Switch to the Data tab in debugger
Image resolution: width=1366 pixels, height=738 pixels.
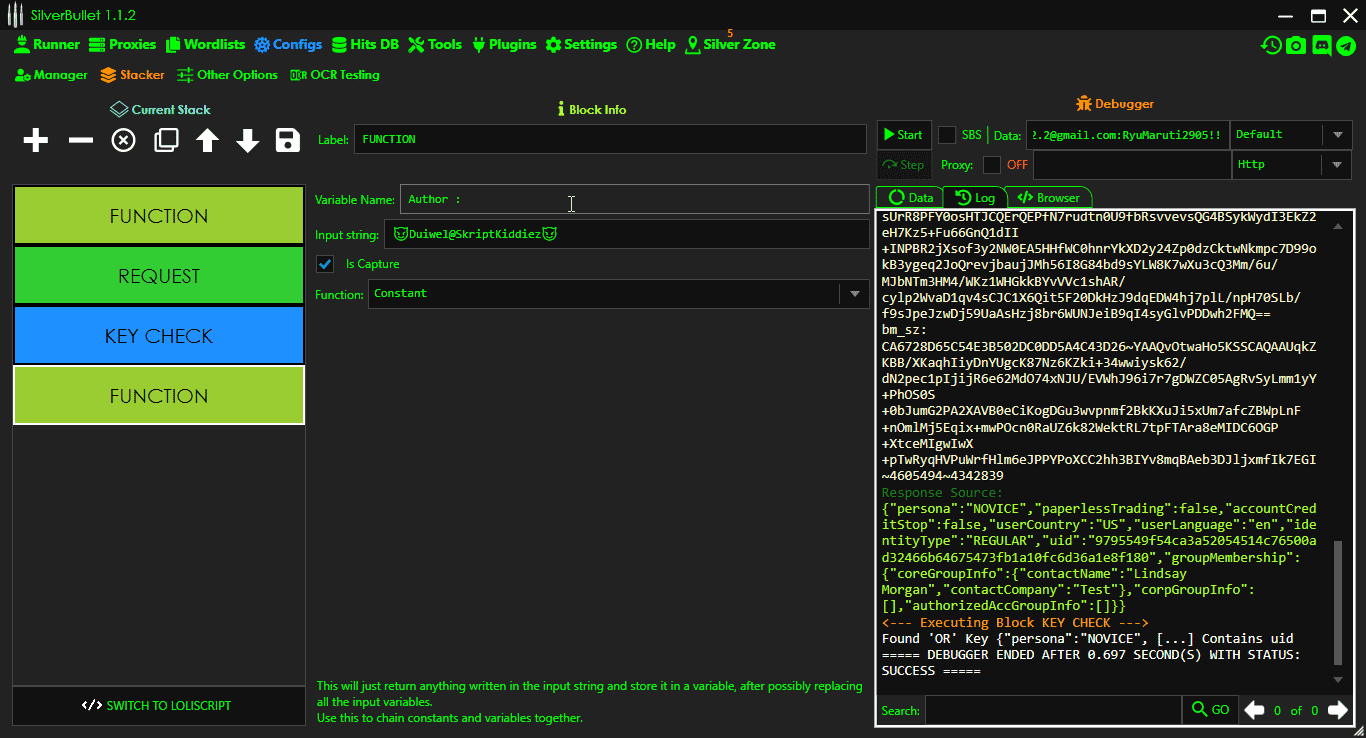[x=910, y=198]
